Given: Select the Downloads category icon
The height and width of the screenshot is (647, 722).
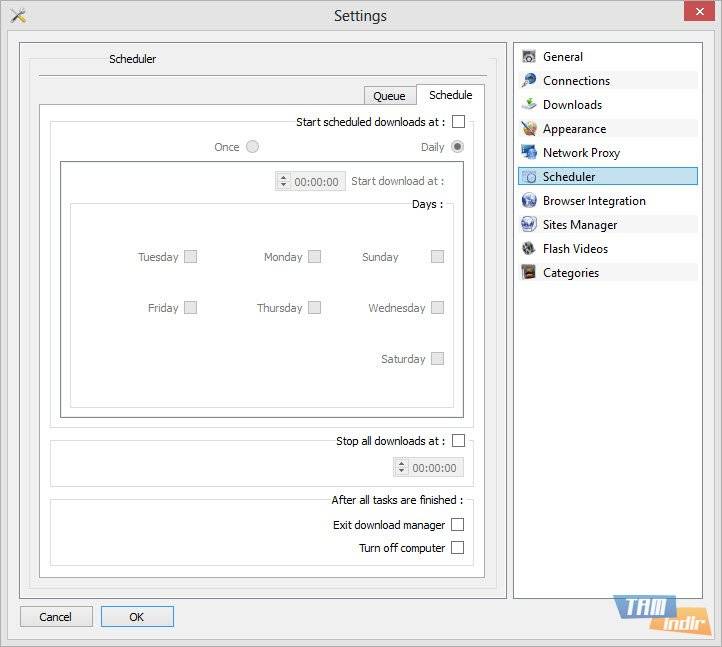Looking at the screenshot, I should tap(529, 105).
